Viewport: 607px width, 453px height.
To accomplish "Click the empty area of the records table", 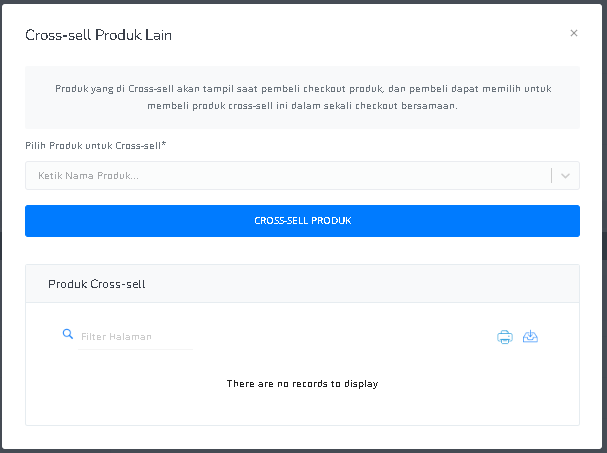I will point(302,408).
